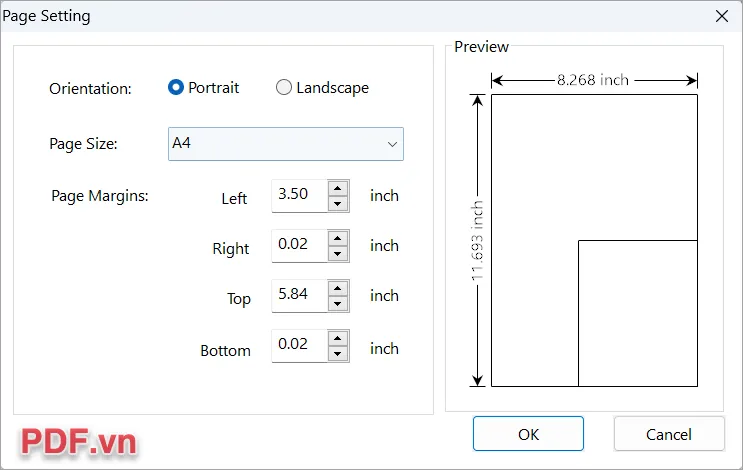Select the Portrait orientation radio button
This screenshot has height=470, width=743.
(x=176, y=87)
